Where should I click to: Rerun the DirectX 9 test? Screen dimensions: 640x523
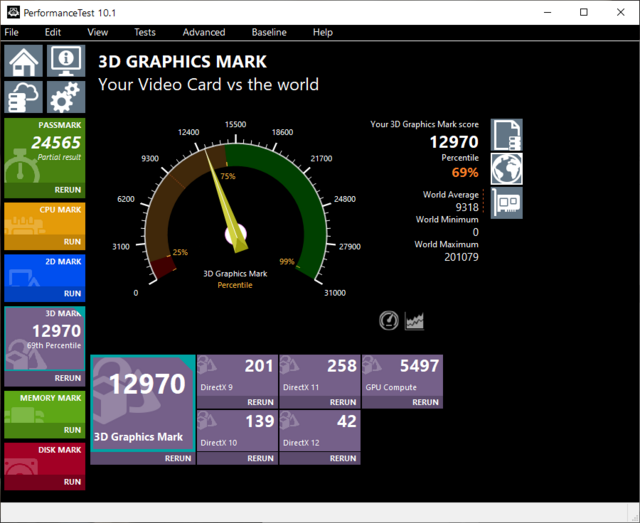coord(260,402)
